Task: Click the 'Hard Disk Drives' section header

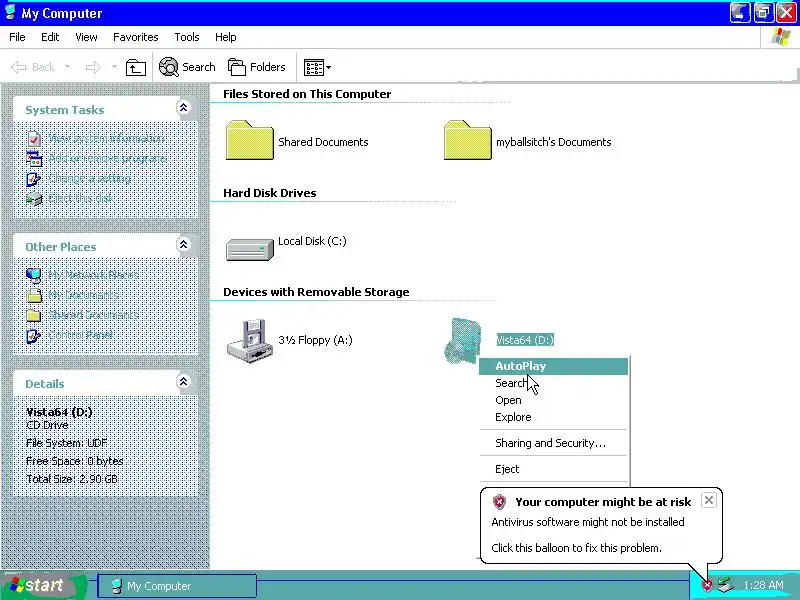Action: coord(269,193)
